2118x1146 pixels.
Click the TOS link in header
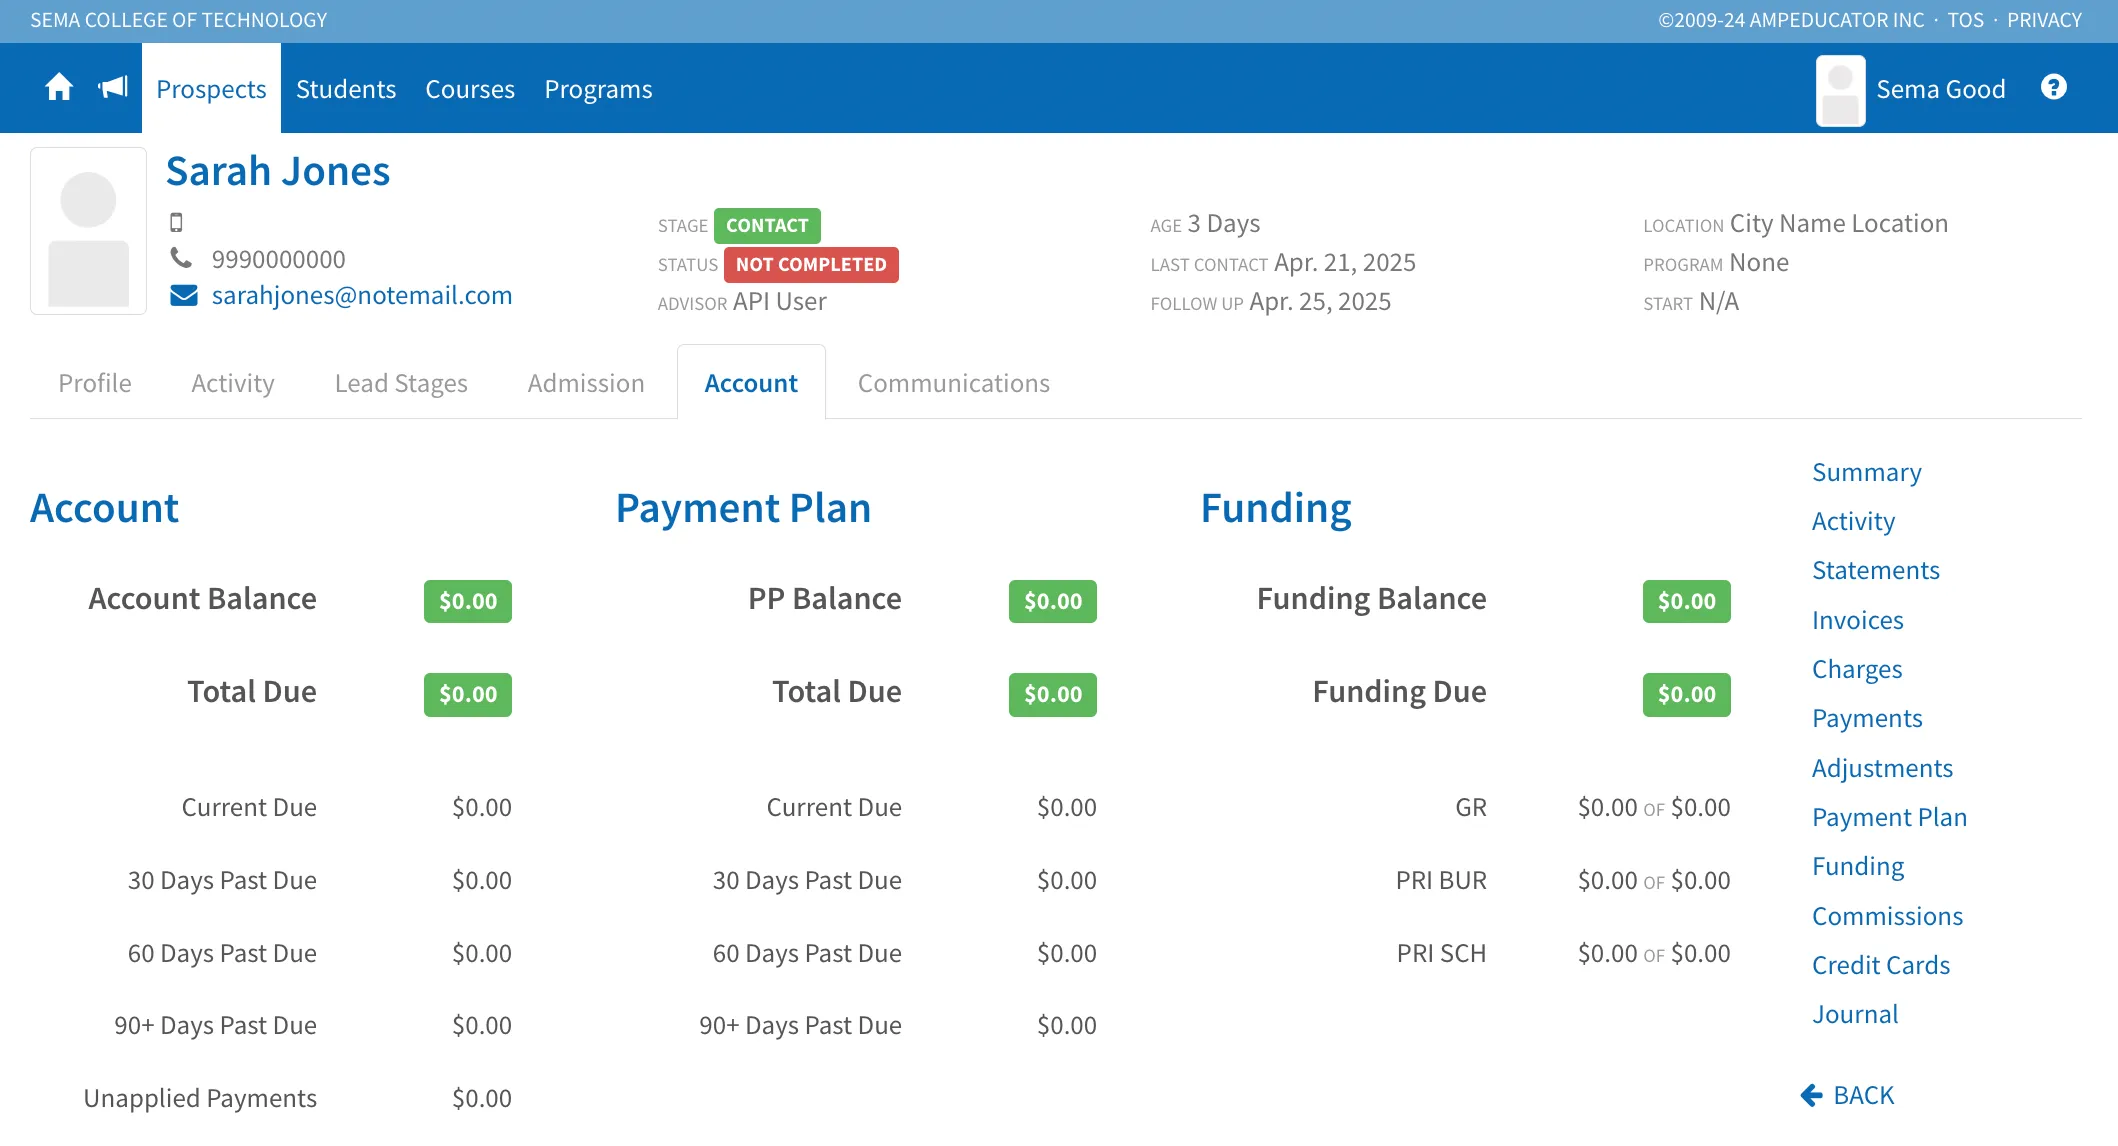[1965, 20]
